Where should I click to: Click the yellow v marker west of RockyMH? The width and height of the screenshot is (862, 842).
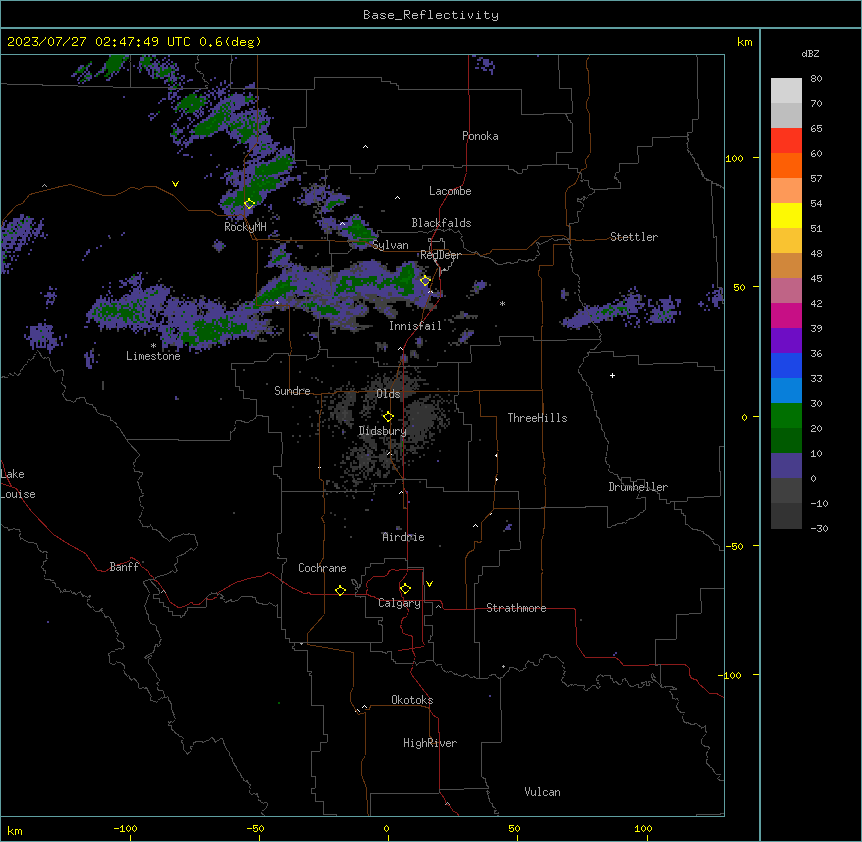[x=175, y=184]
